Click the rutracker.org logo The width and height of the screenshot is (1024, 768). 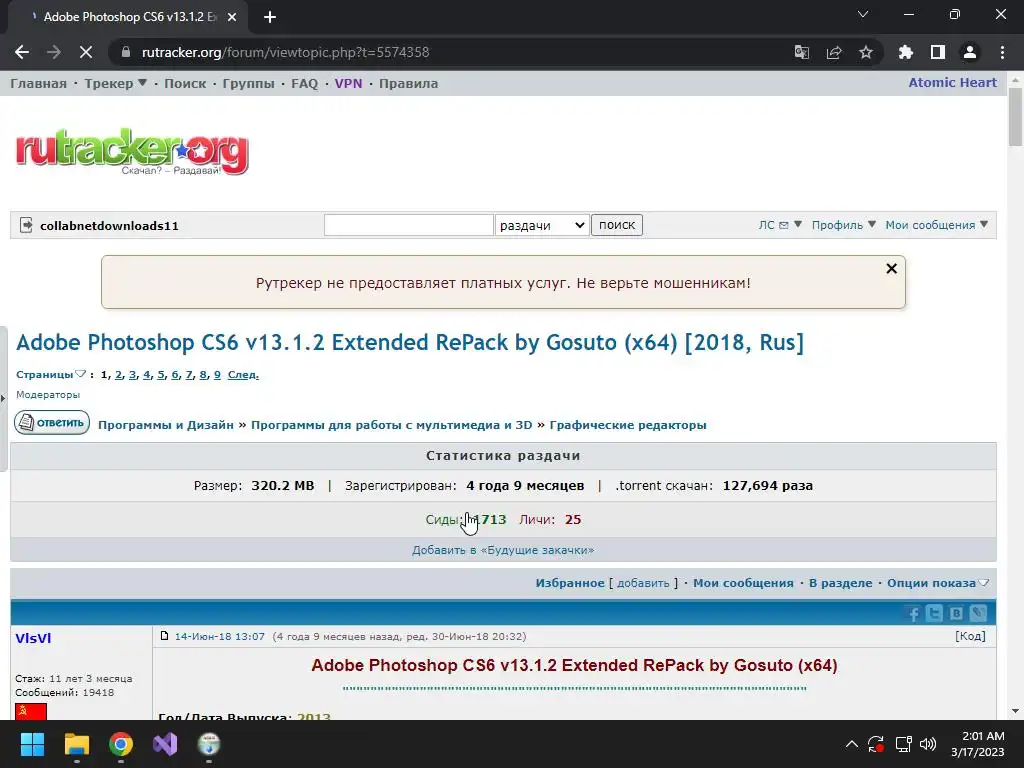coord(132,152)
